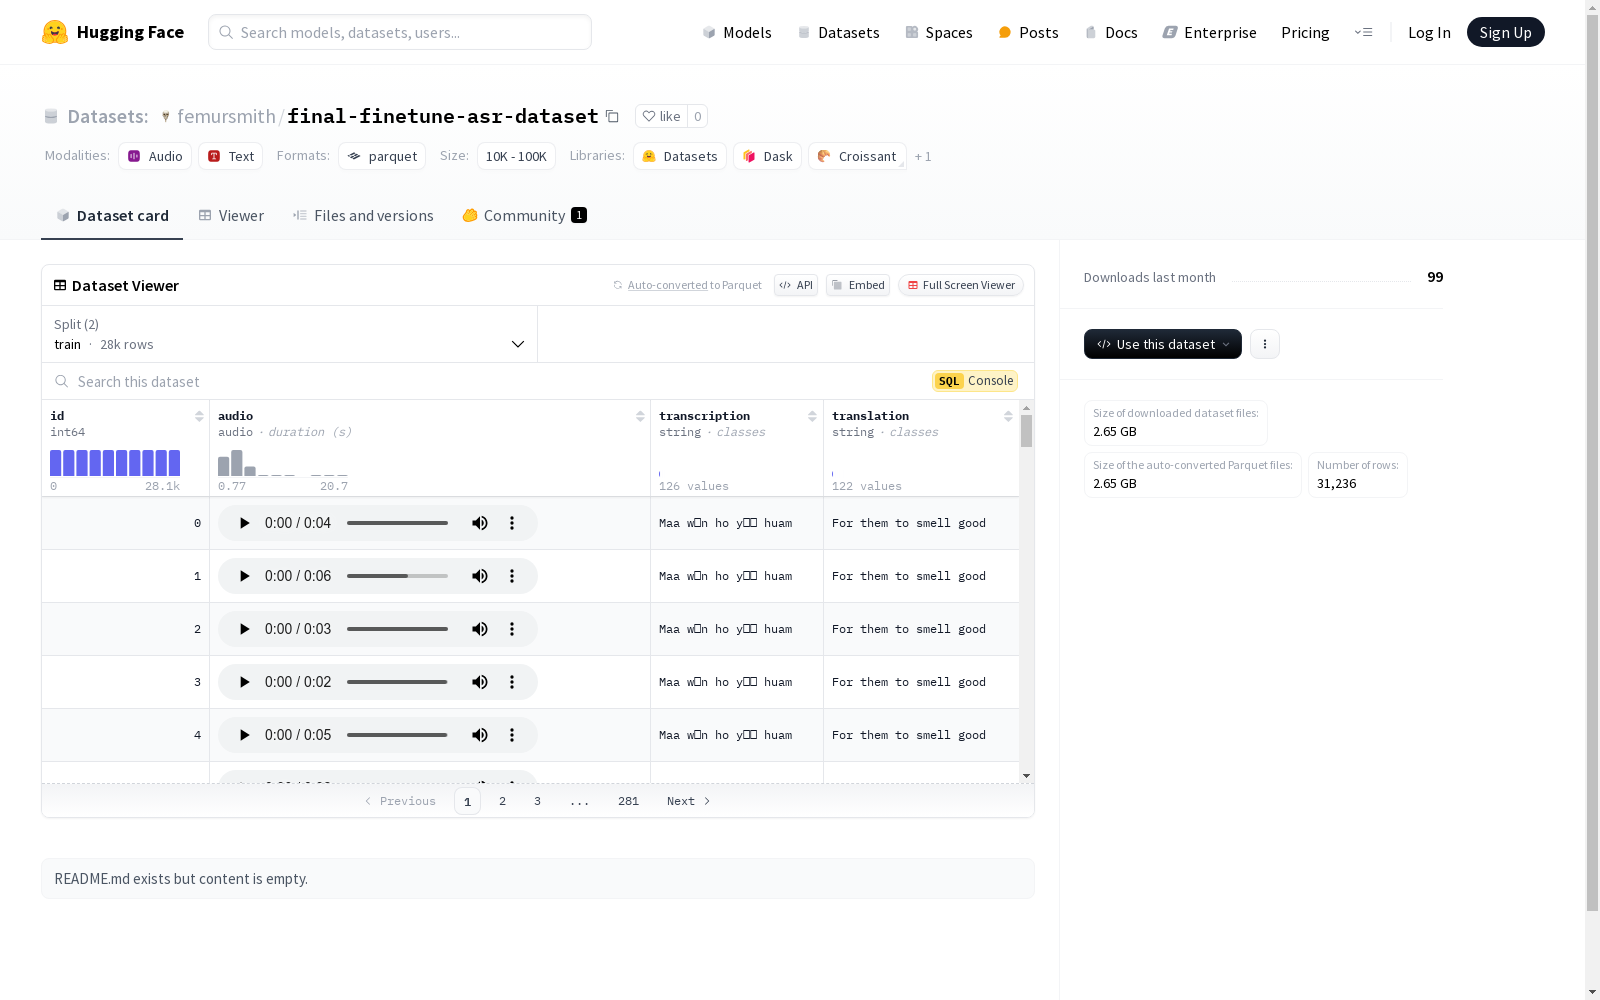The height and width of the screenshot is (1000, 1600).
Task: Focus the Search models, datasets, users field
Action: 400,32
